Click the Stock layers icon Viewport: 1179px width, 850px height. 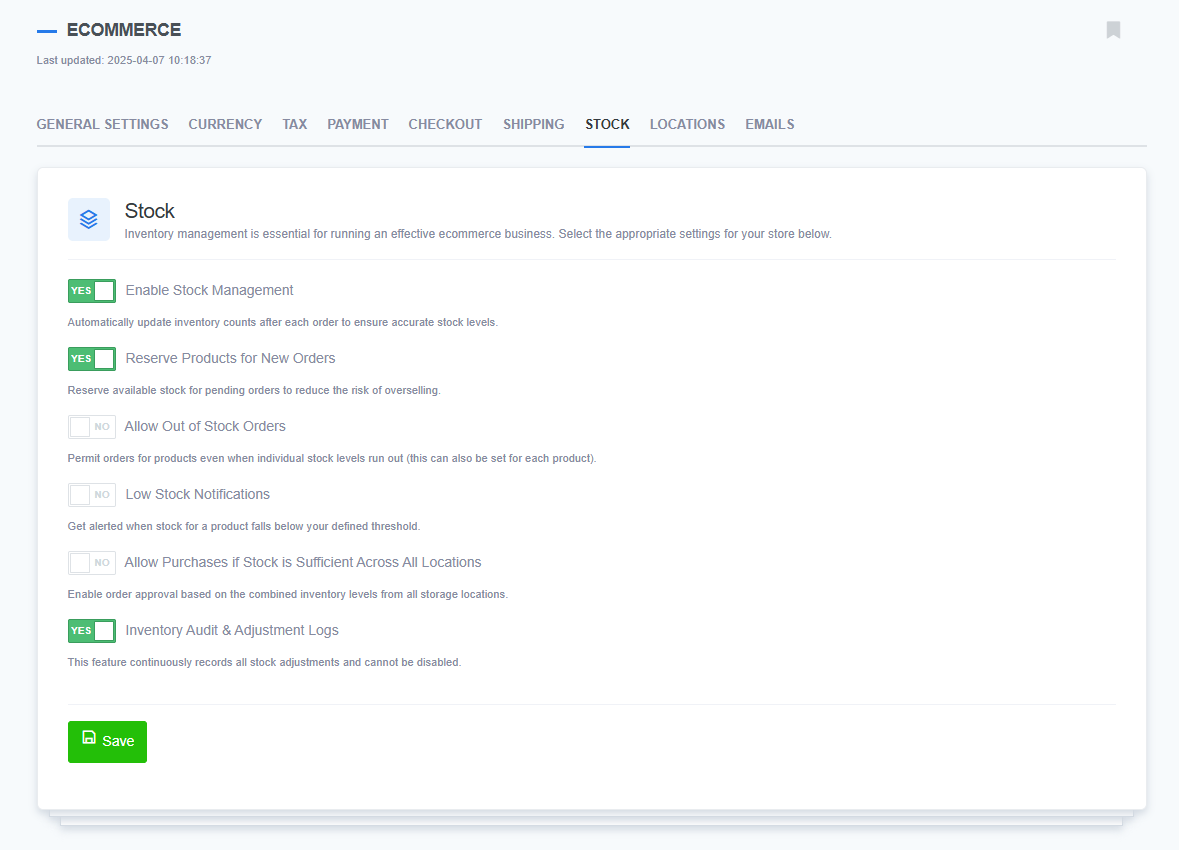click(89, 219)
